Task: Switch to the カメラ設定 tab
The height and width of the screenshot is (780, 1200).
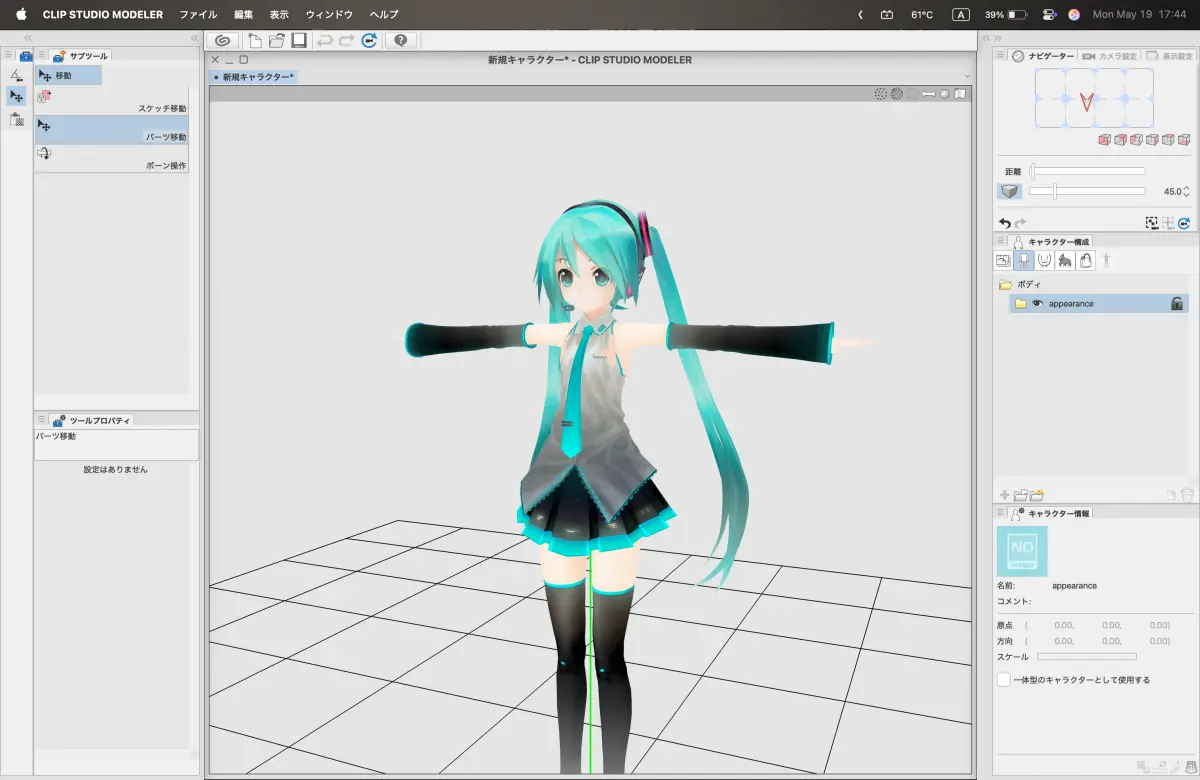Action: pyautogui.click(x=1110, y=56)
